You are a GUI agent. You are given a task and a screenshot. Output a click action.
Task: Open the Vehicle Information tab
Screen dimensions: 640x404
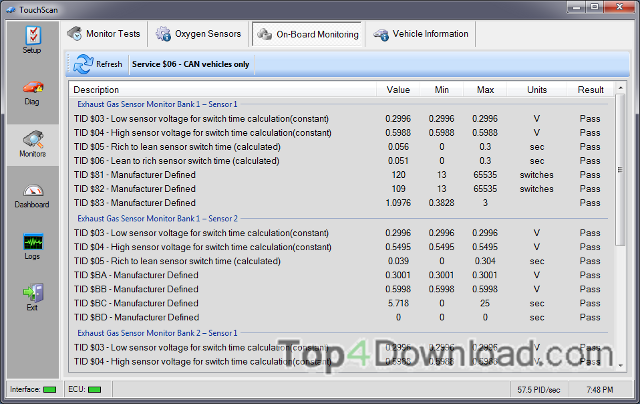pyautogui.click(x=421, y=34)
